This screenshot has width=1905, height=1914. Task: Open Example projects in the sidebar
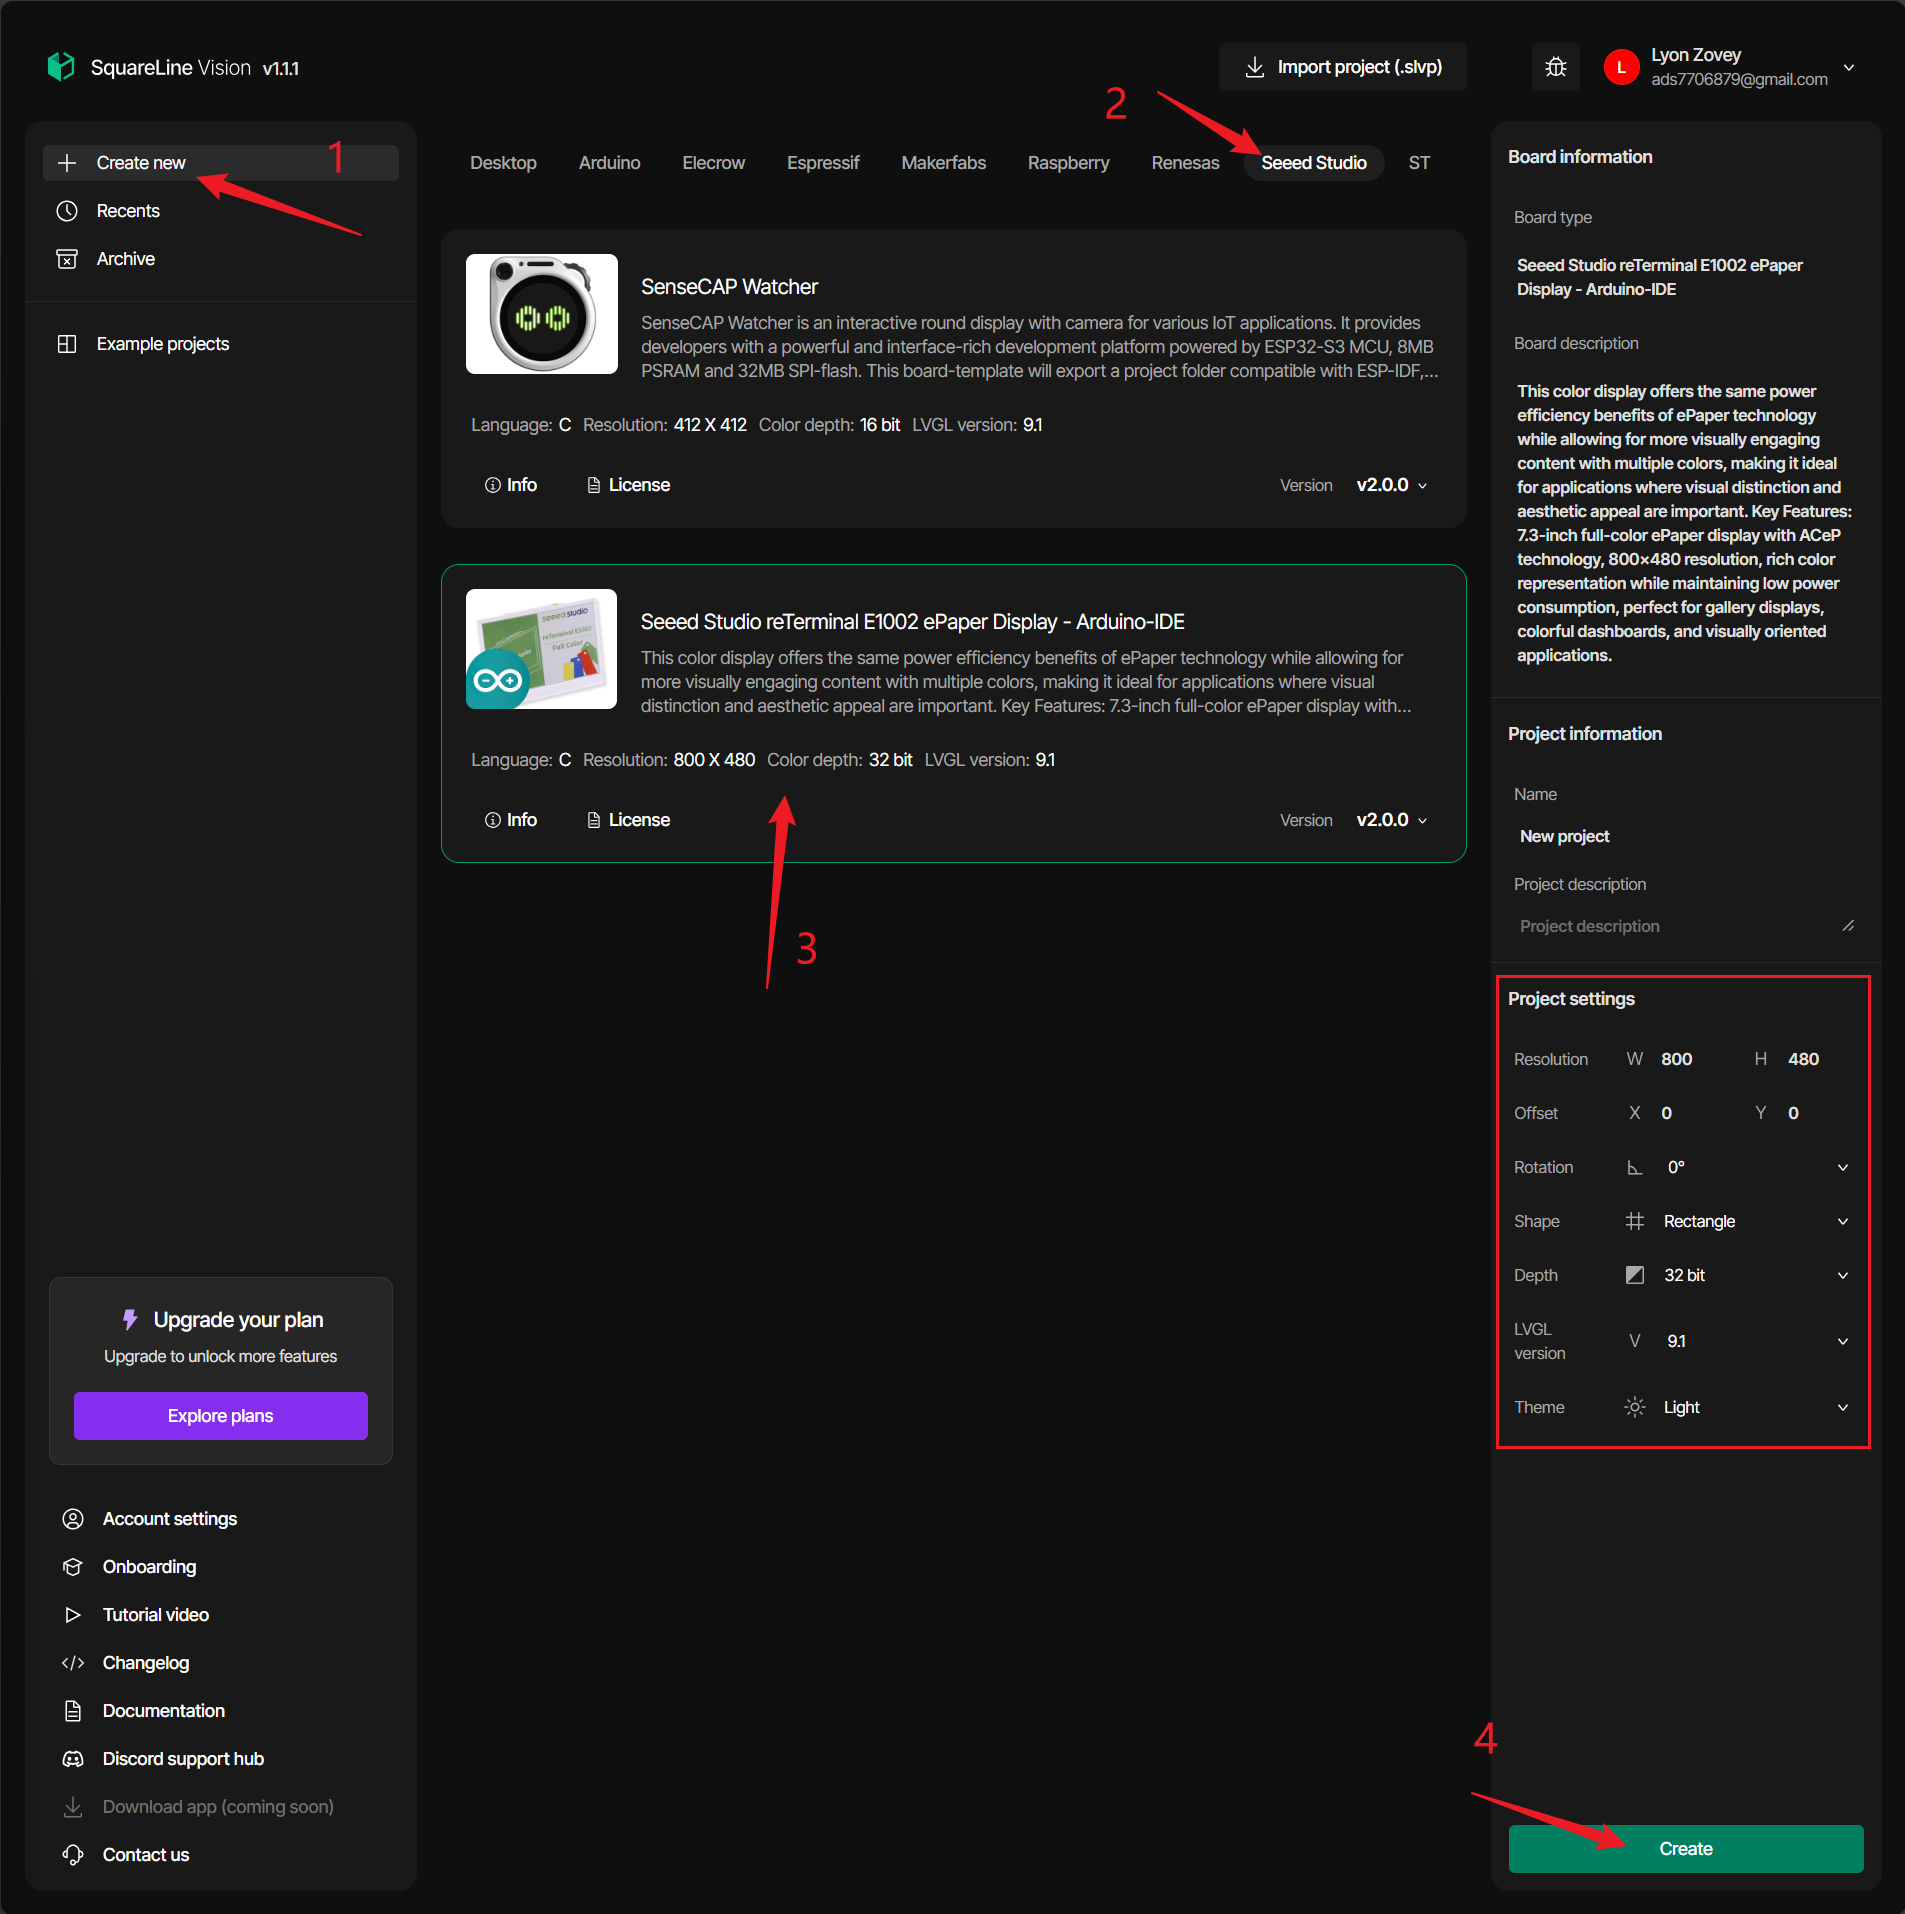pyautogui.click(x=162, y=344)
